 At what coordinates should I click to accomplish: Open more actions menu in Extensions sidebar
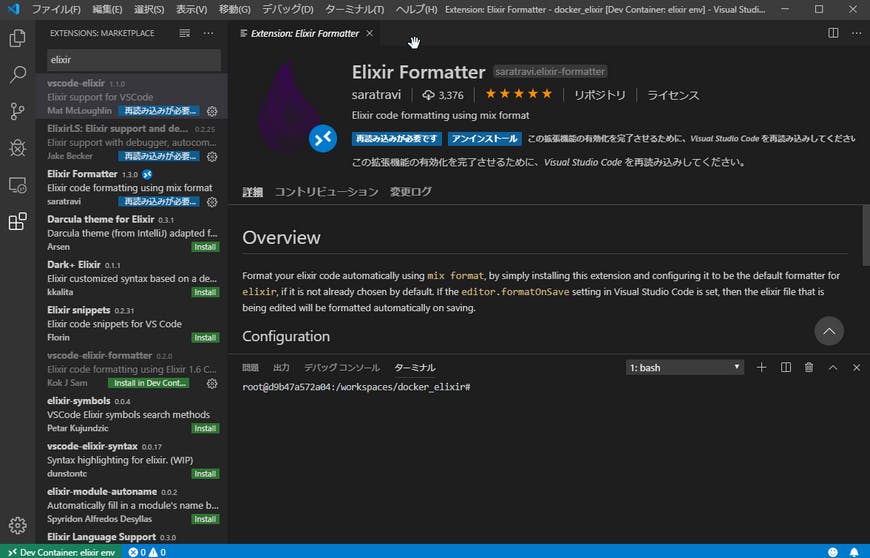click(209, 33)
